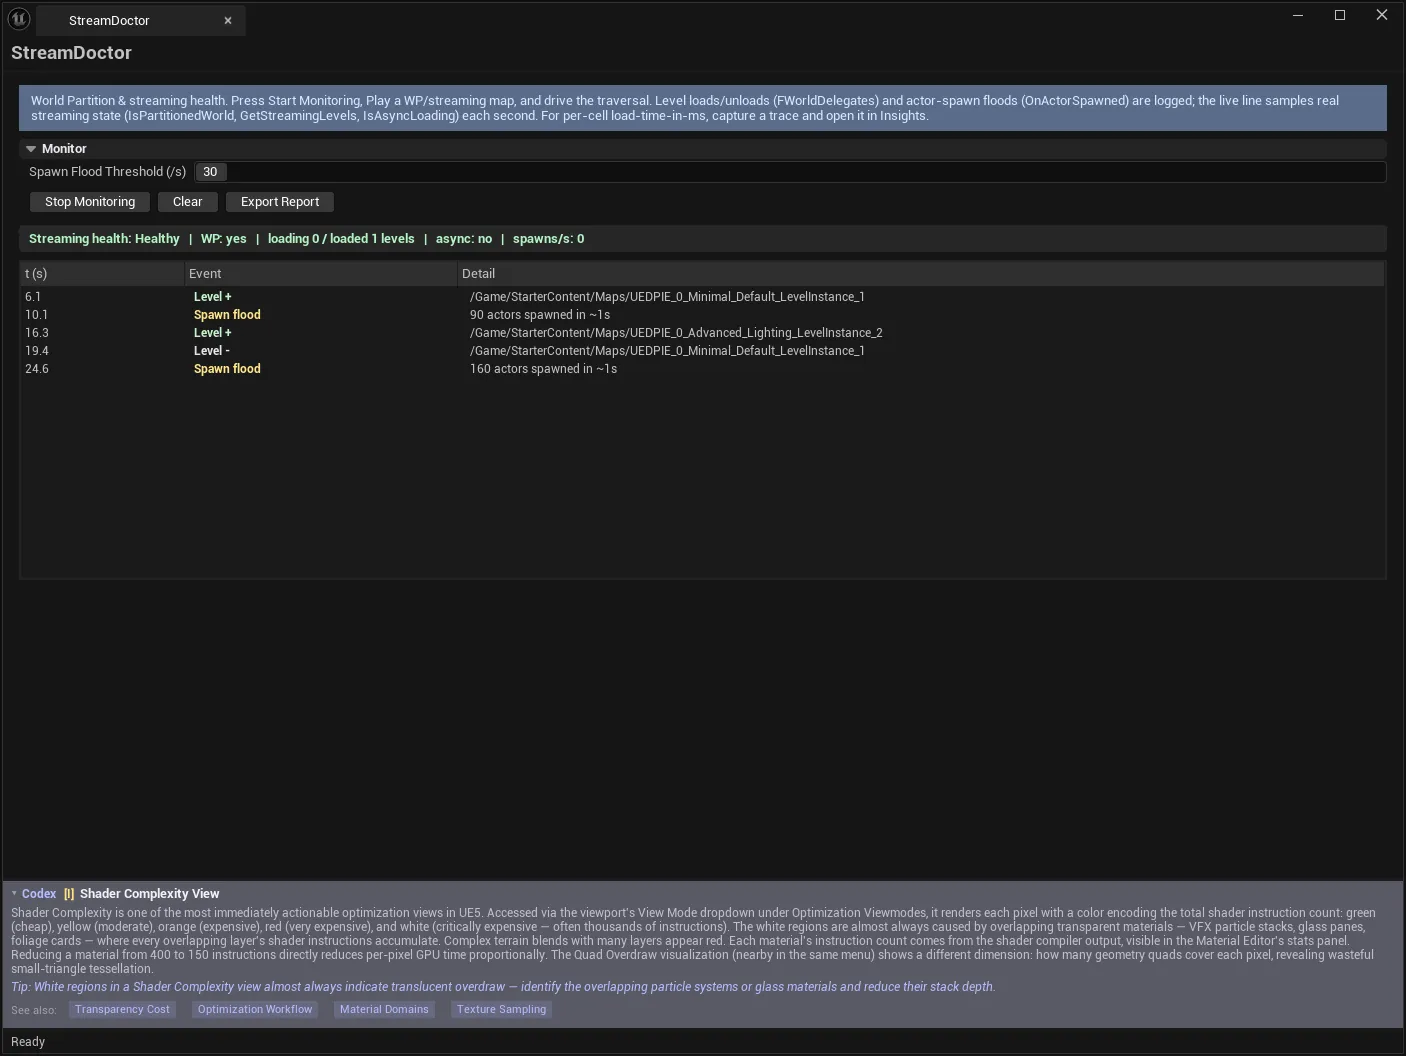This screenshot has height=1056, width=1406.
Task: Minimize the window
Action: click(1298, 15)
